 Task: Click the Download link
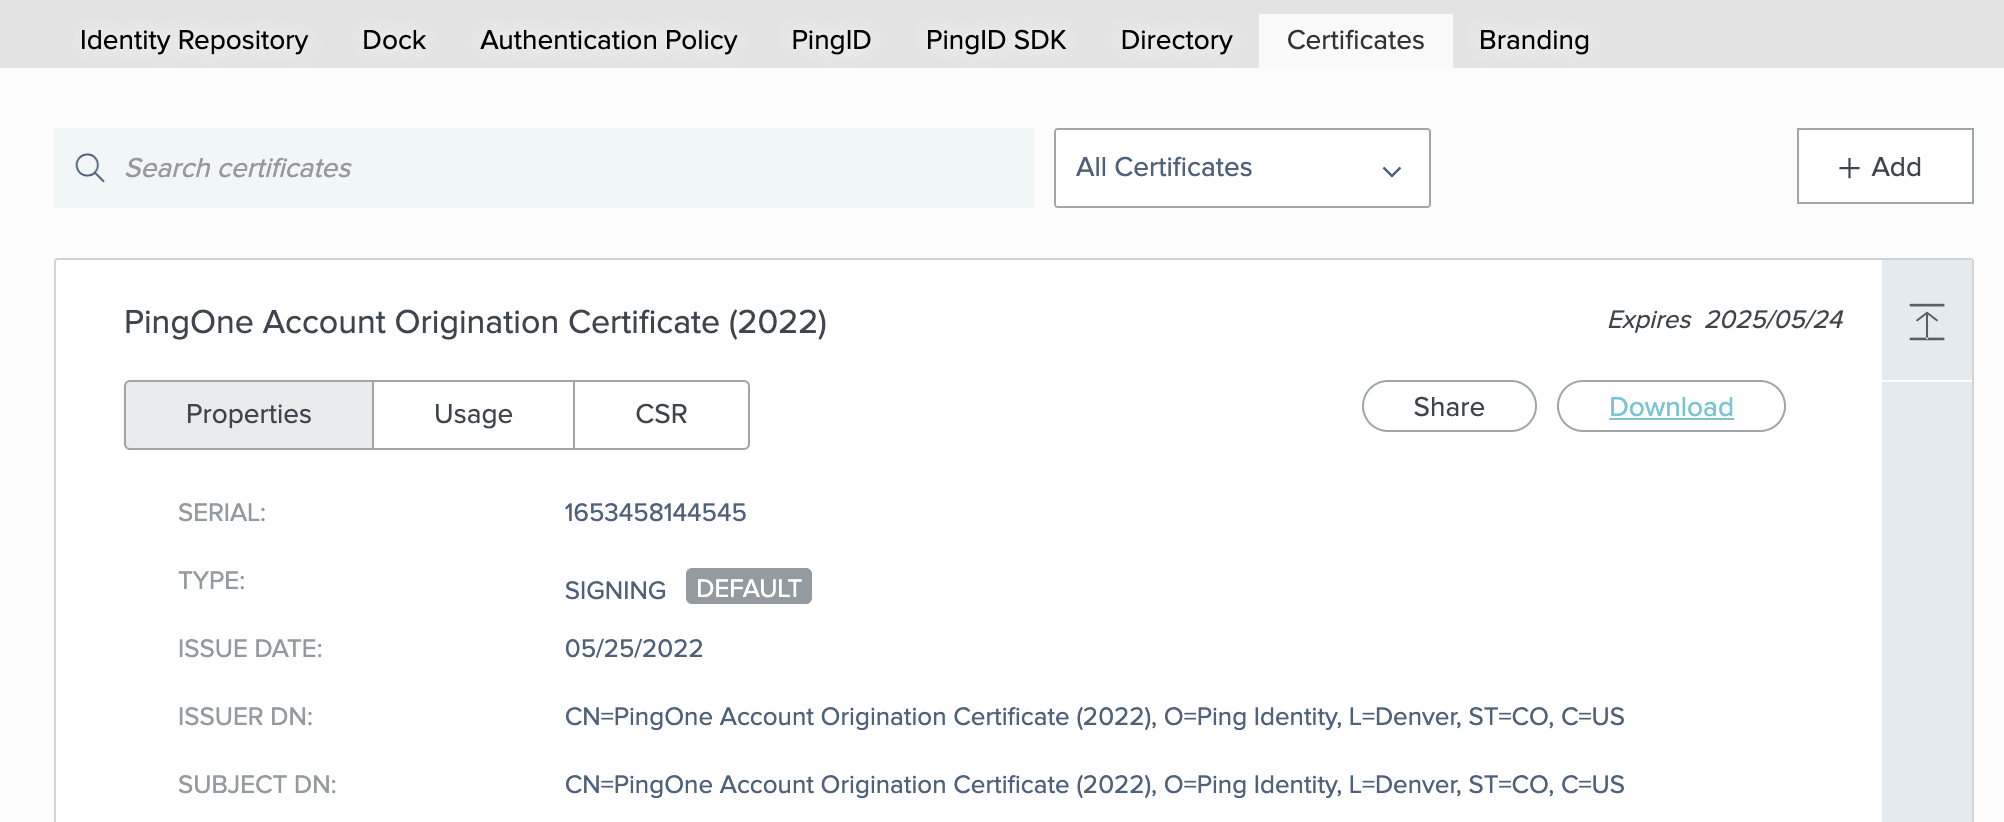(x=1671, y=406)
